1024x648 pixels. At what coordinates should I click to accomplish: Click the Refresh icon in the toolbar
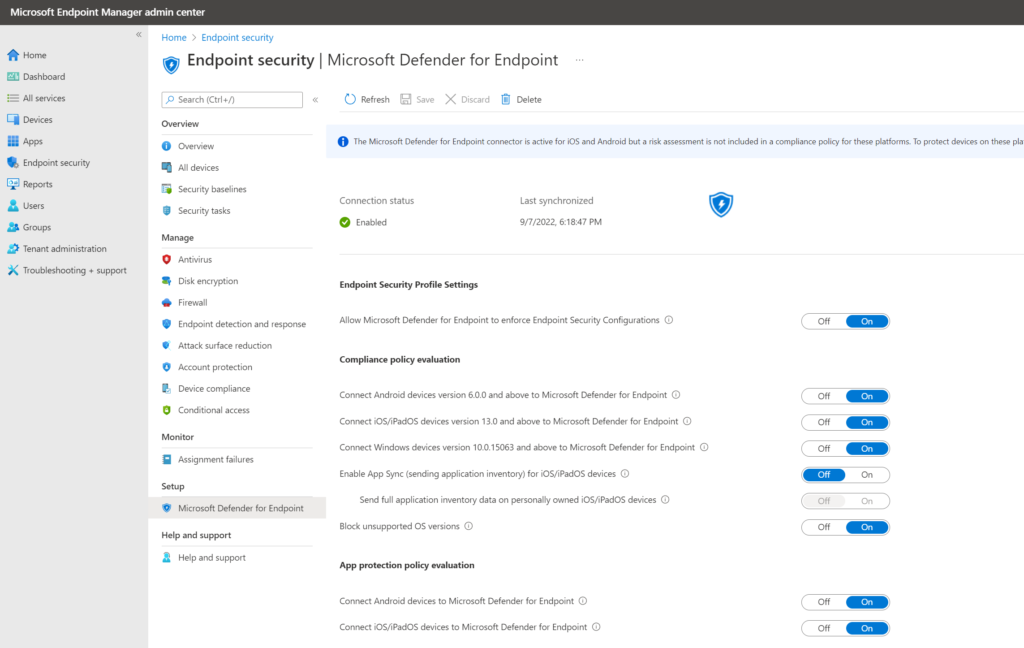click(350, 99)
